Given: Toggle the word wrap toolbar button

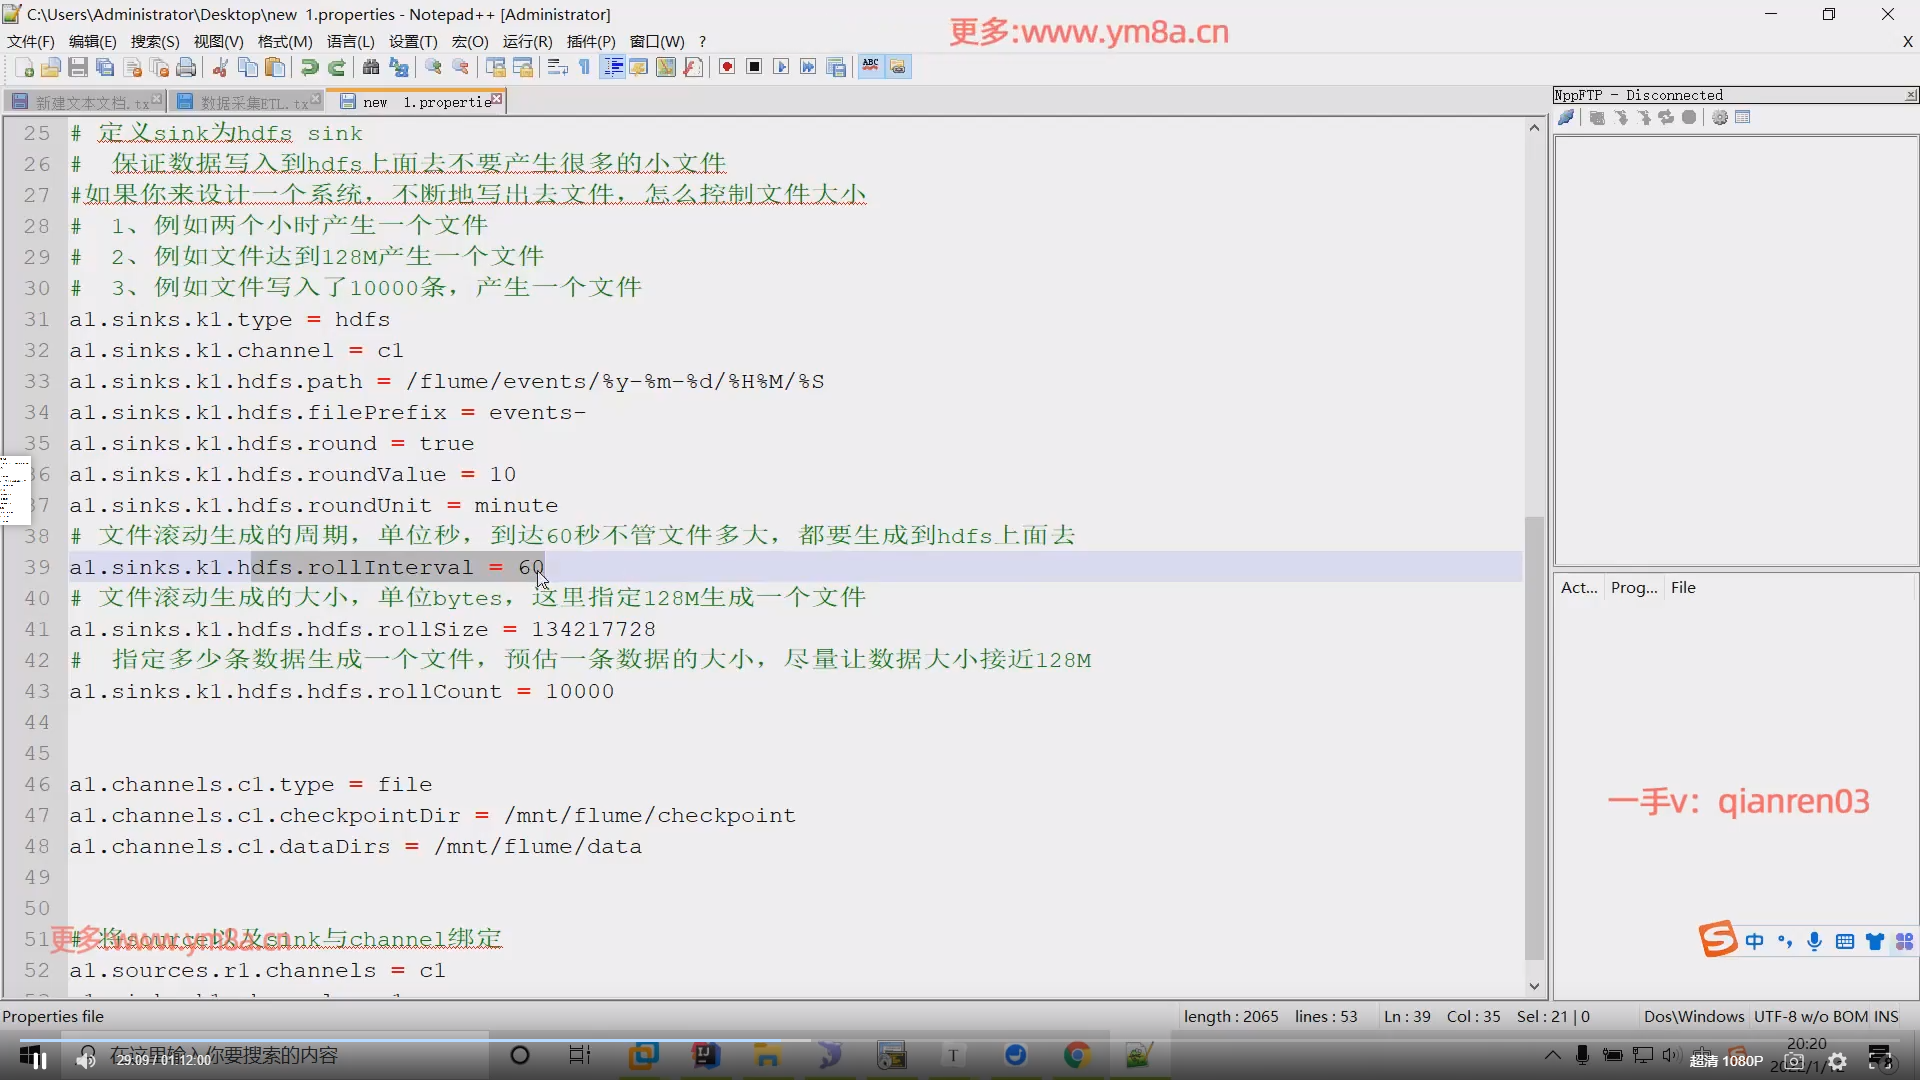Looking at the screenshot, I should tap(558, 67).
